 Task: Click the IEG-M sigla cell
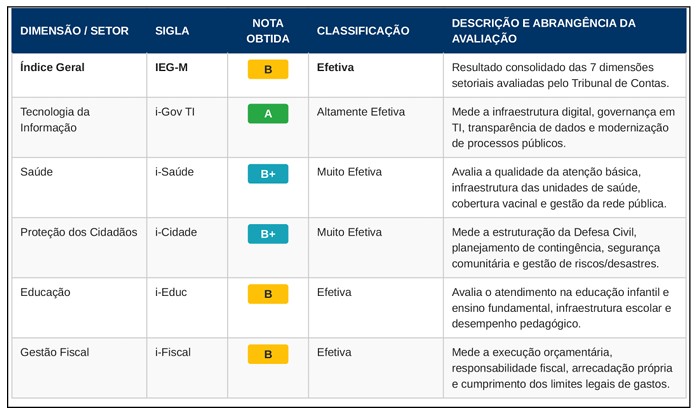pyautogui.click(x=171, y=68)
